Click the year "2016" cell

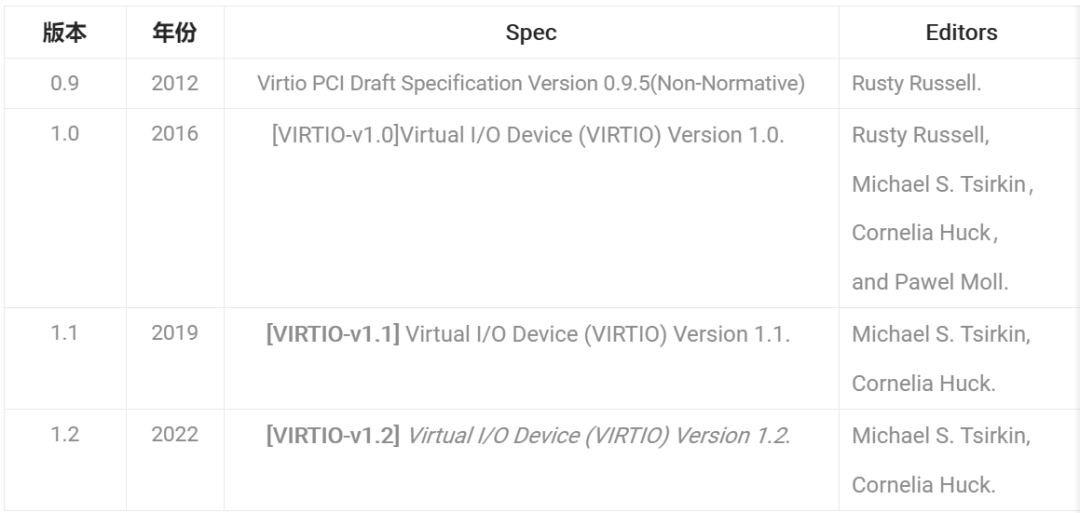click(174, 135)
